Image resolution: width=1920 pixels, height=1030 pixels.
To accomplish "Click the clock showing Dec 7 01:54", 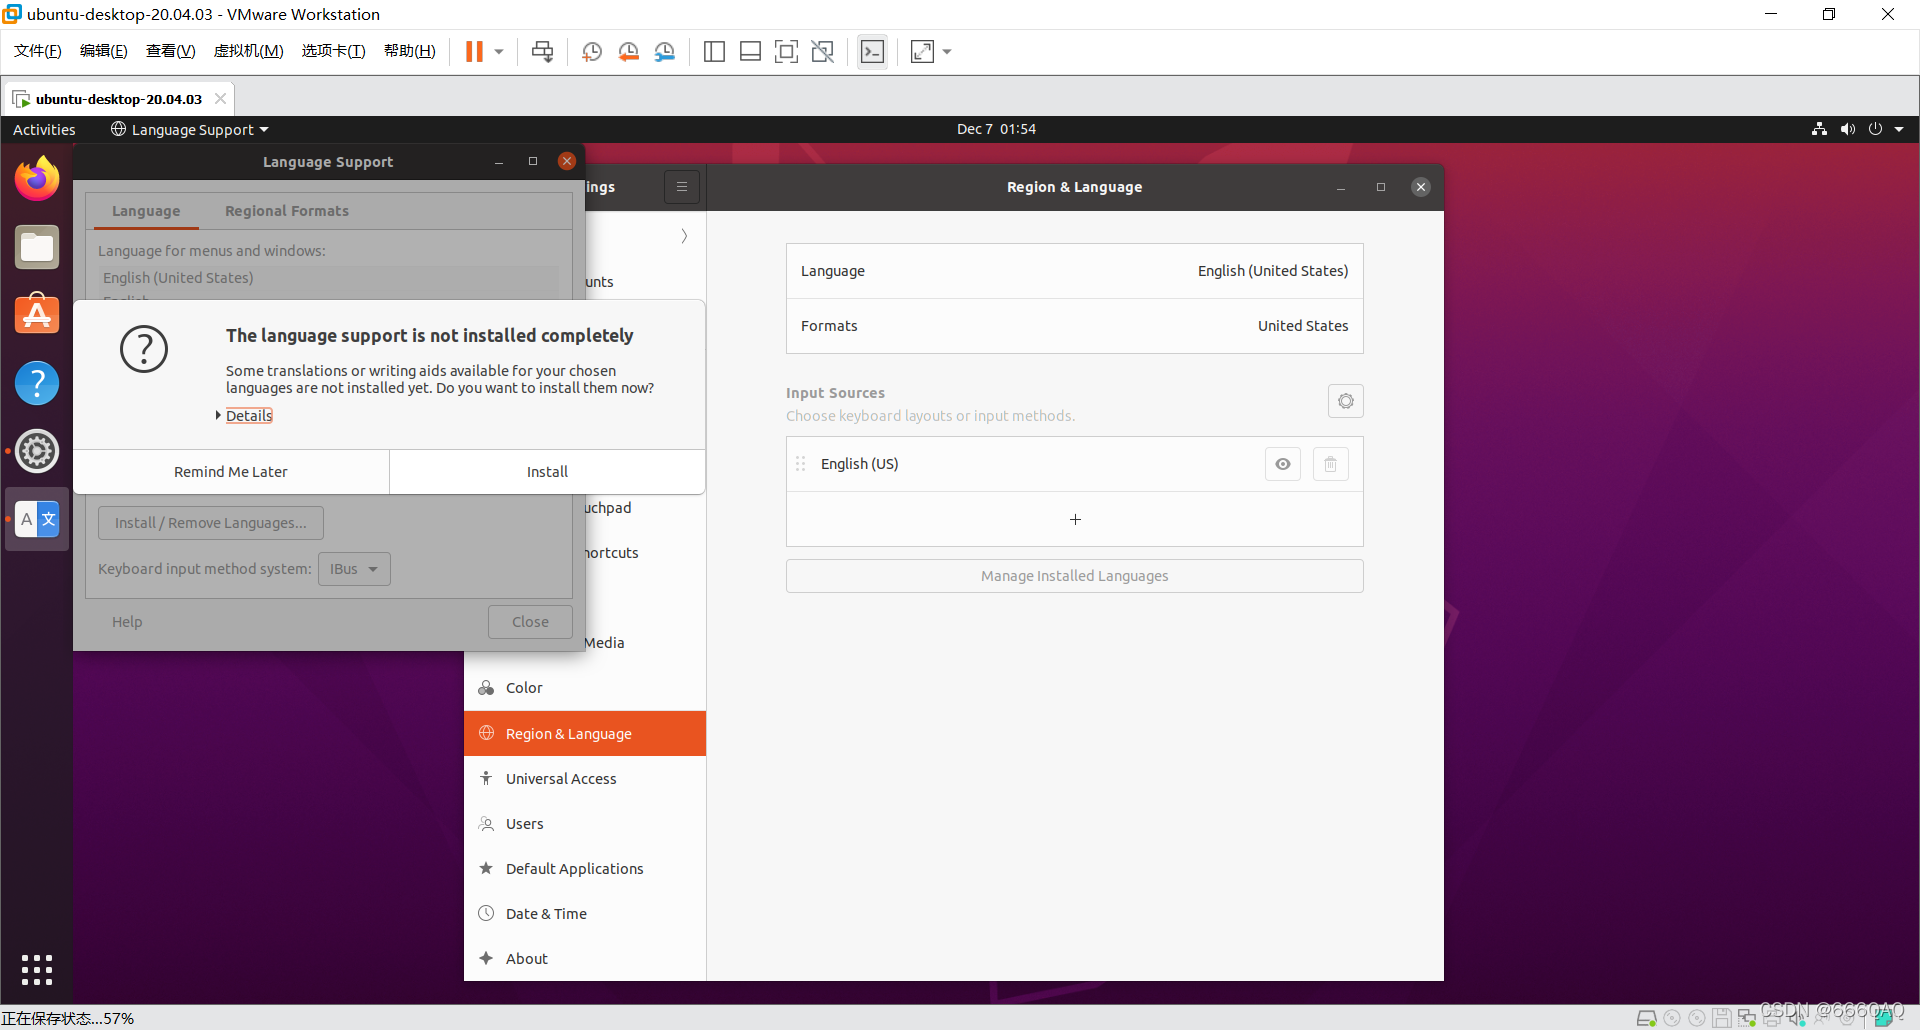I will pos(996,129).
